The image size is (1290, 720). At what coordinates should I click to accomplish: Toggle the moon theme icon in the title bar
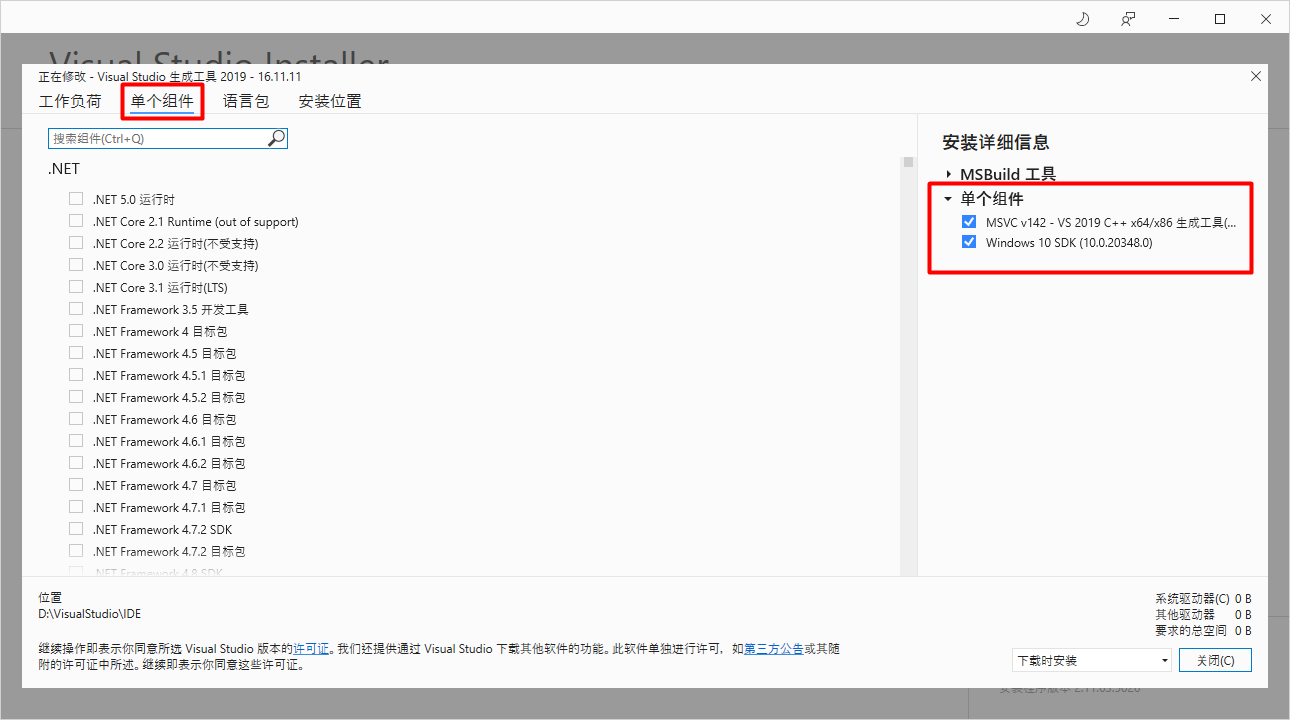1082,19
